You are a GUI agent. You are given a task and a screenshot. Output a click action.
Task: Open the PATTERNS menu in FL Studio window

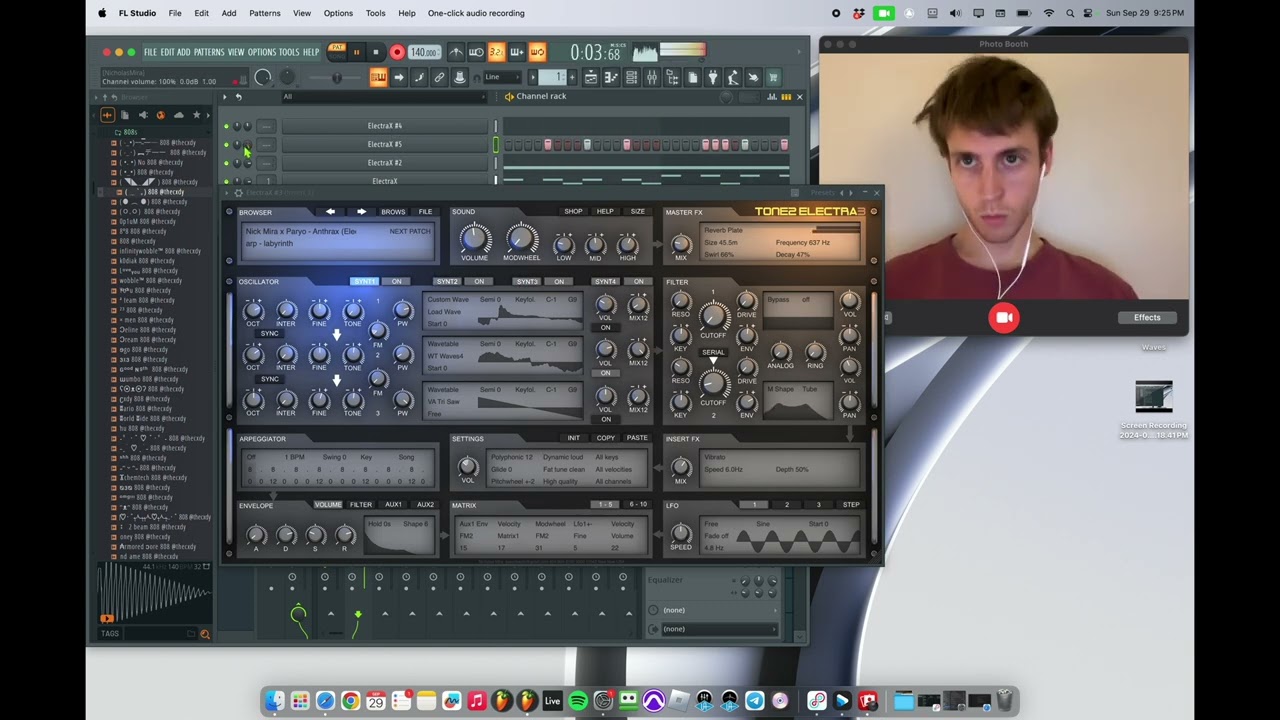click(209, 52)
